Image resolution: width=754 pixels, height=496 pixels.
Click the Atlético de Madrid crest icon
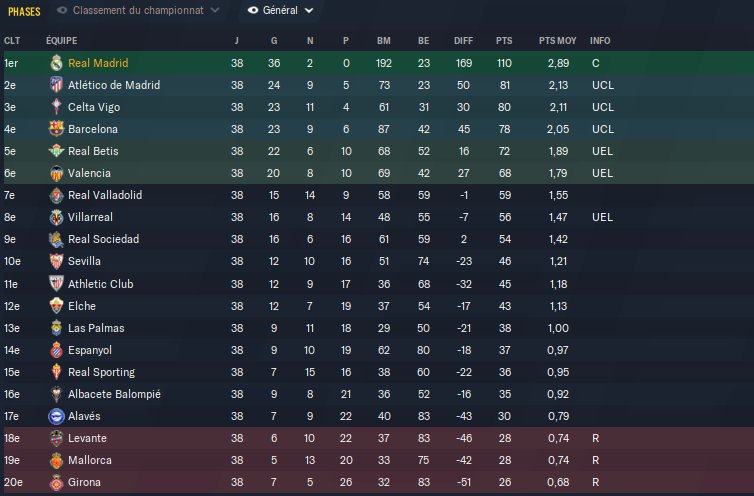pos(56,85)
